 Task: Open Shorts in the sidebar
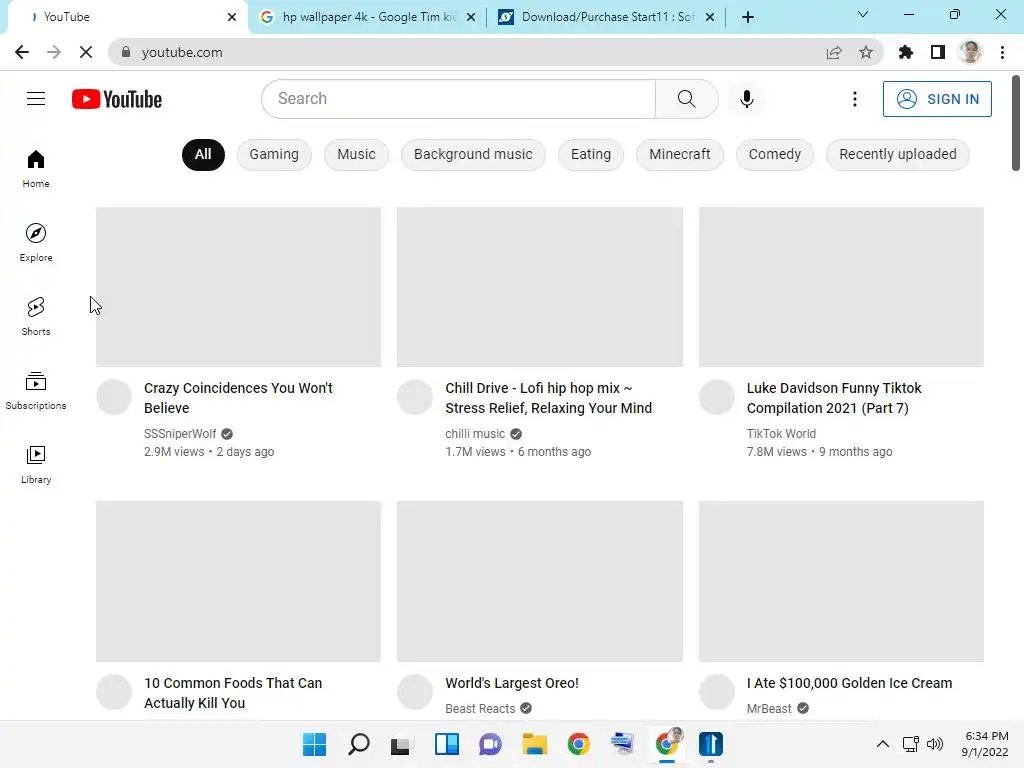pos(36,316)
